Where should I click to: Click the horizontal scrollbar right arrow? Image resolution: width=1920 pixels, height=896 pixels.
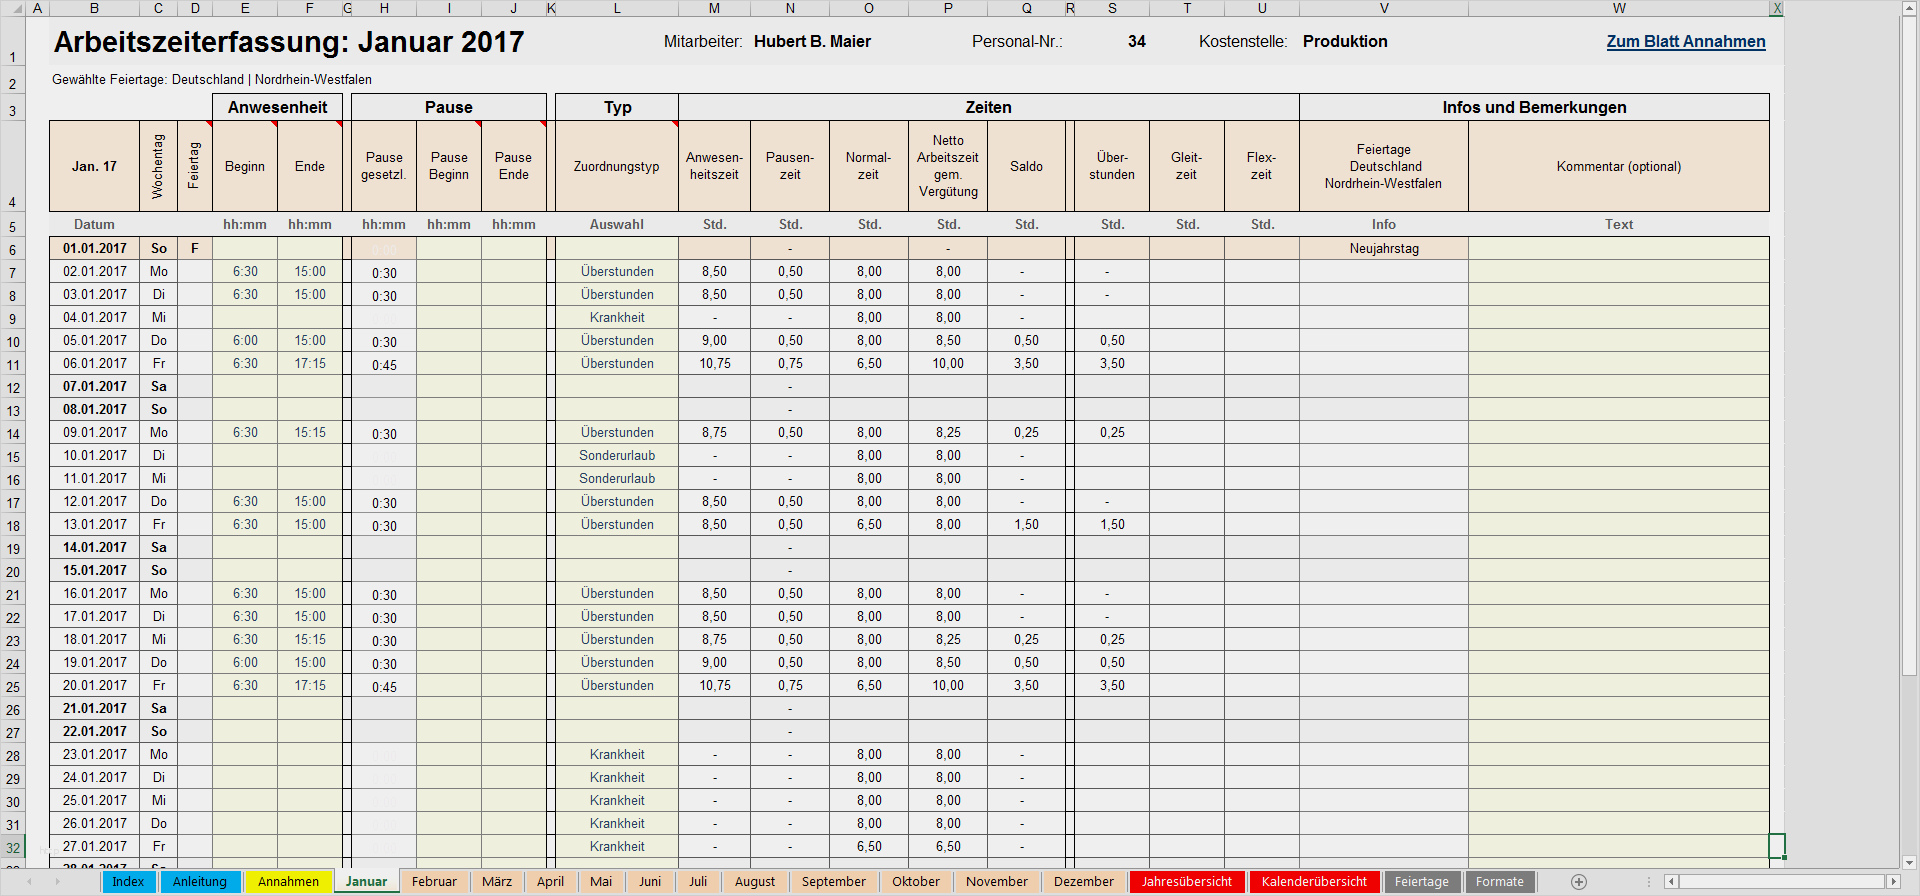click(1893, 882)
